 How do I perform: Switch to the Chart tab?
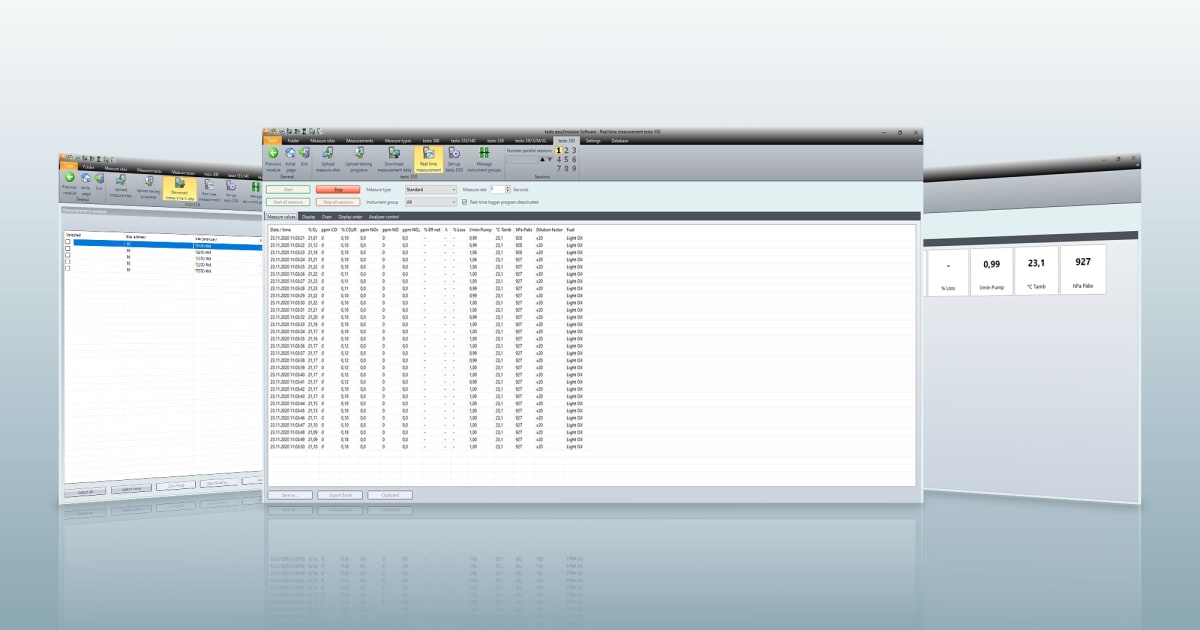pyautogui.click(x=326, y=215)
